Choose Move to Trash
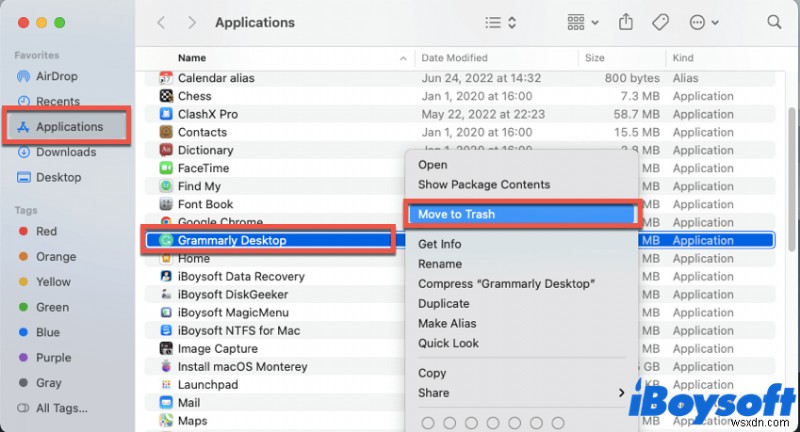Screen dimensions: 800x432 [x=521, y=214]
